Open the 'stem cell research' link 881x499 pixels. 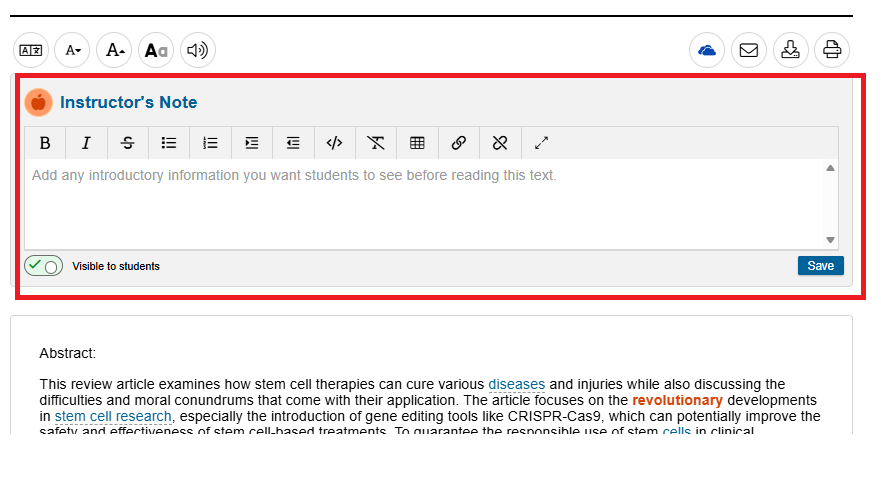pyautogui.click(x=113, y=416)
